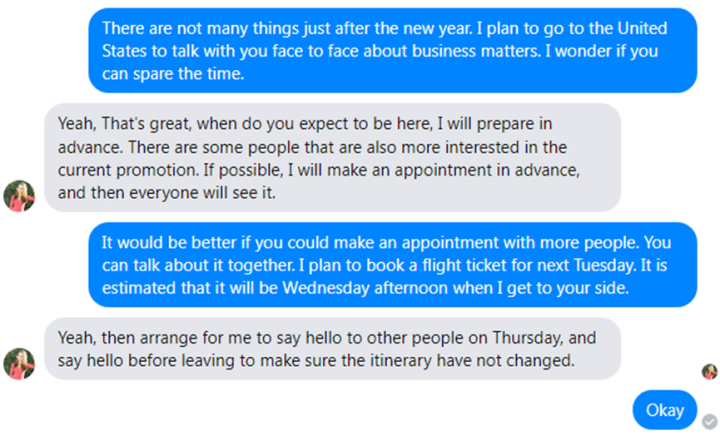The width and height of the screenshot is (720, 441).
Task: Click the blue "It would be better" message
Action: (x=393, y=265)
